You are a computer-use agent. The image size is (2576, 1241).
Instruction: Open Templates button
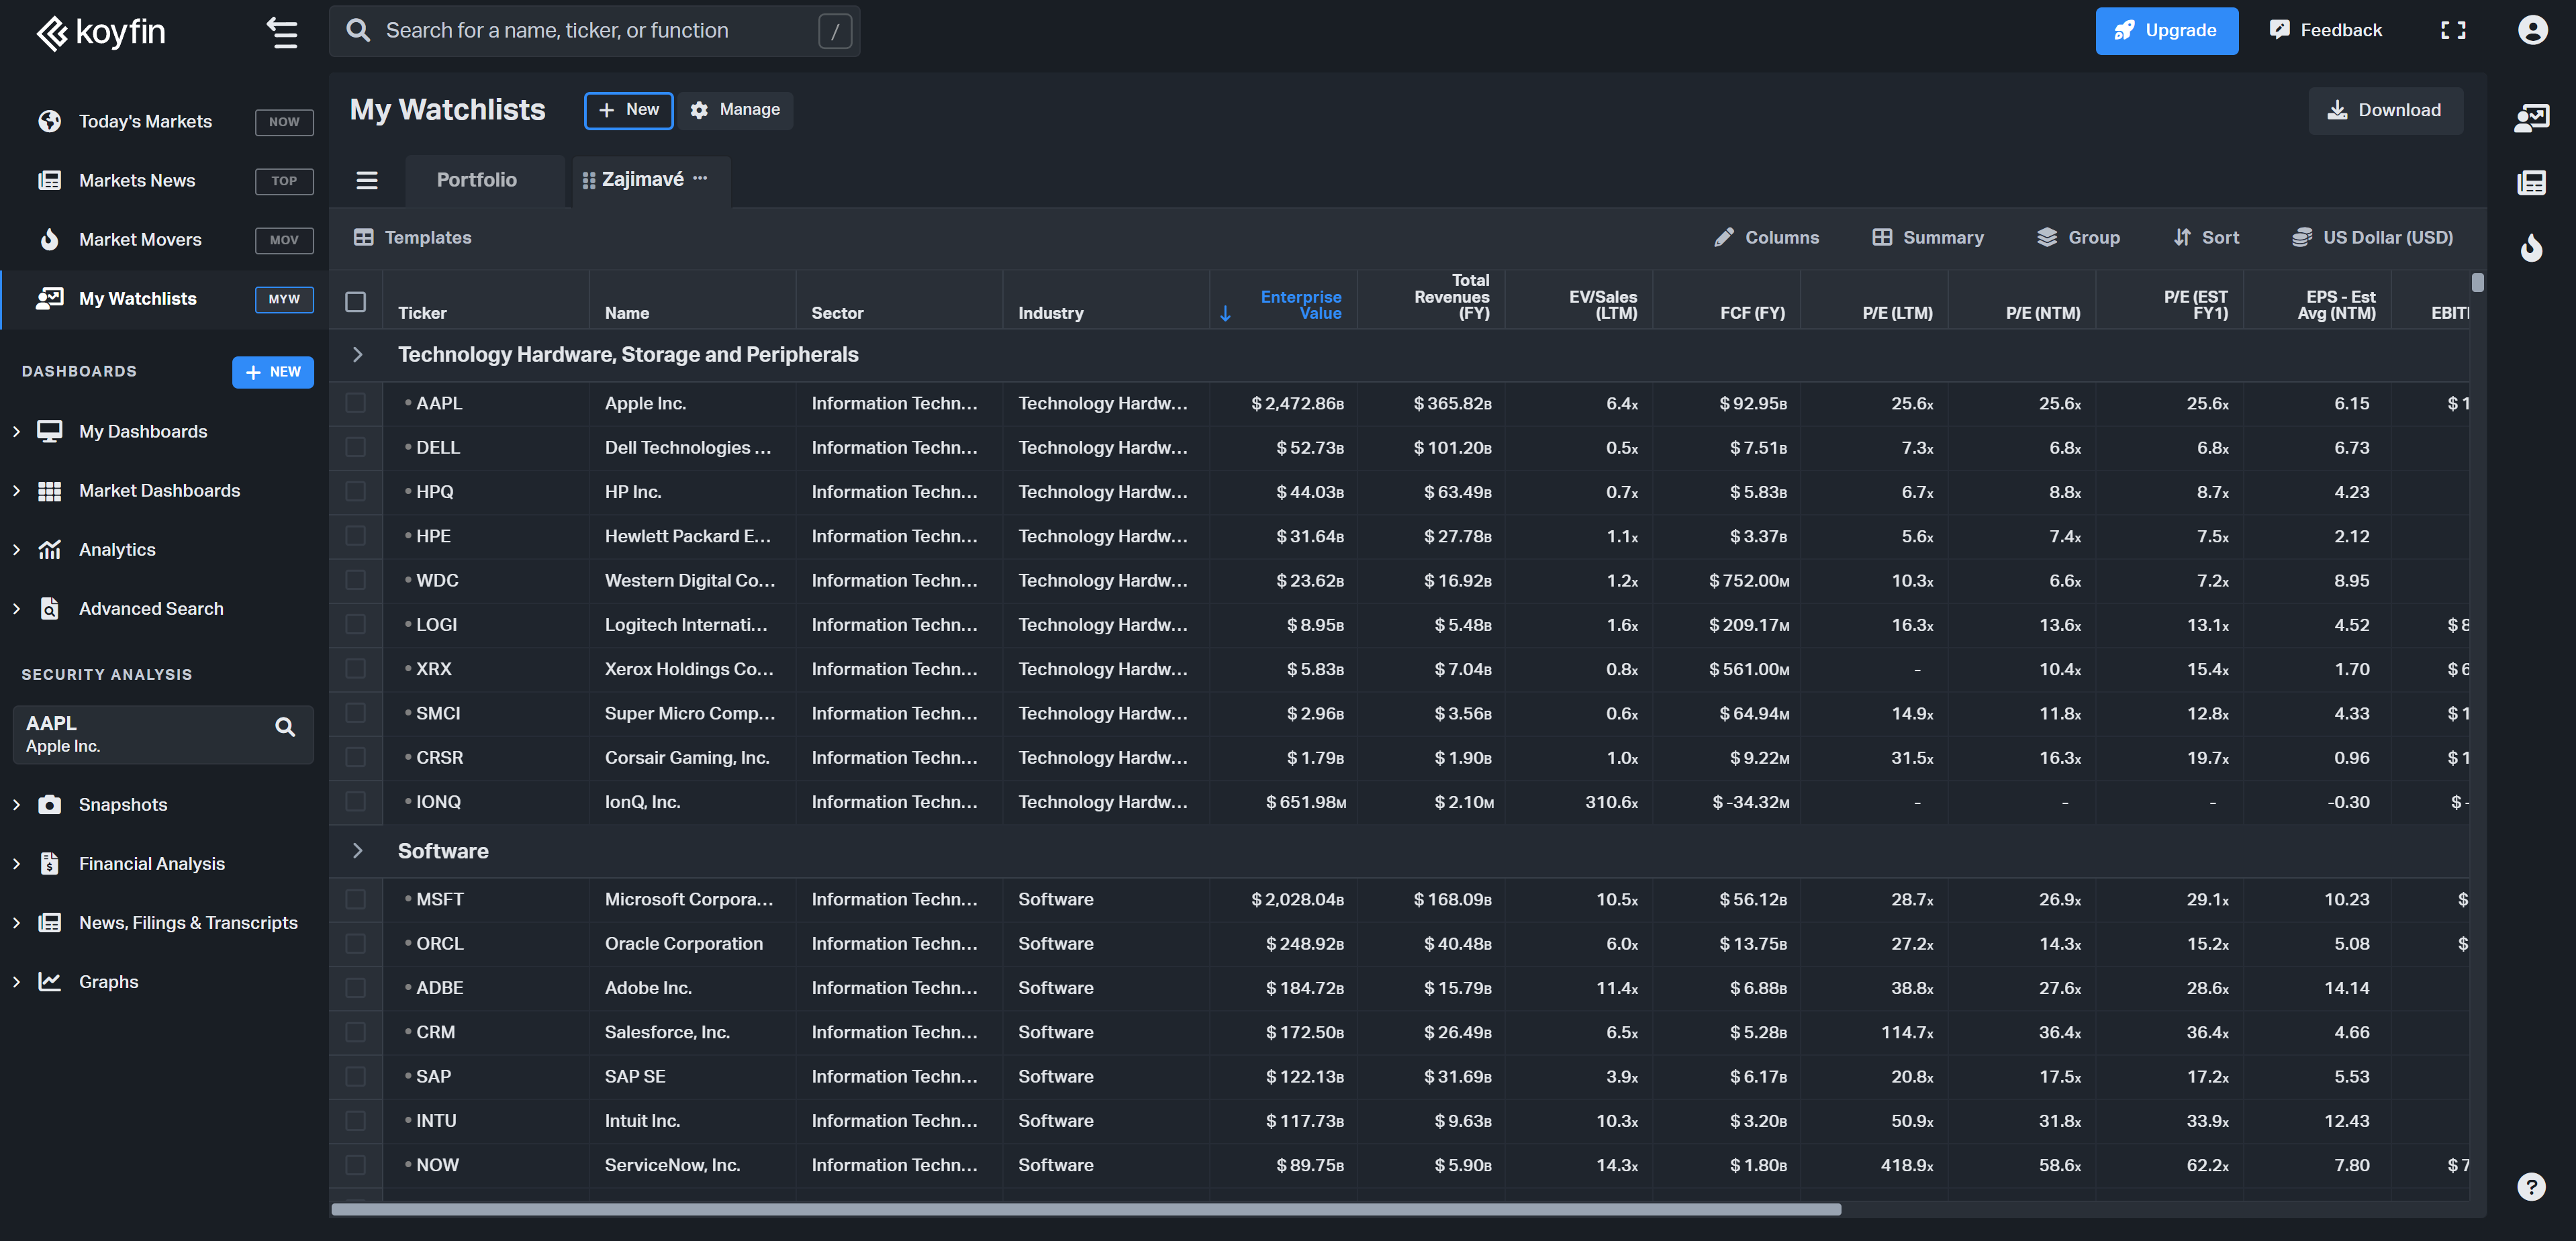[412, 237]
